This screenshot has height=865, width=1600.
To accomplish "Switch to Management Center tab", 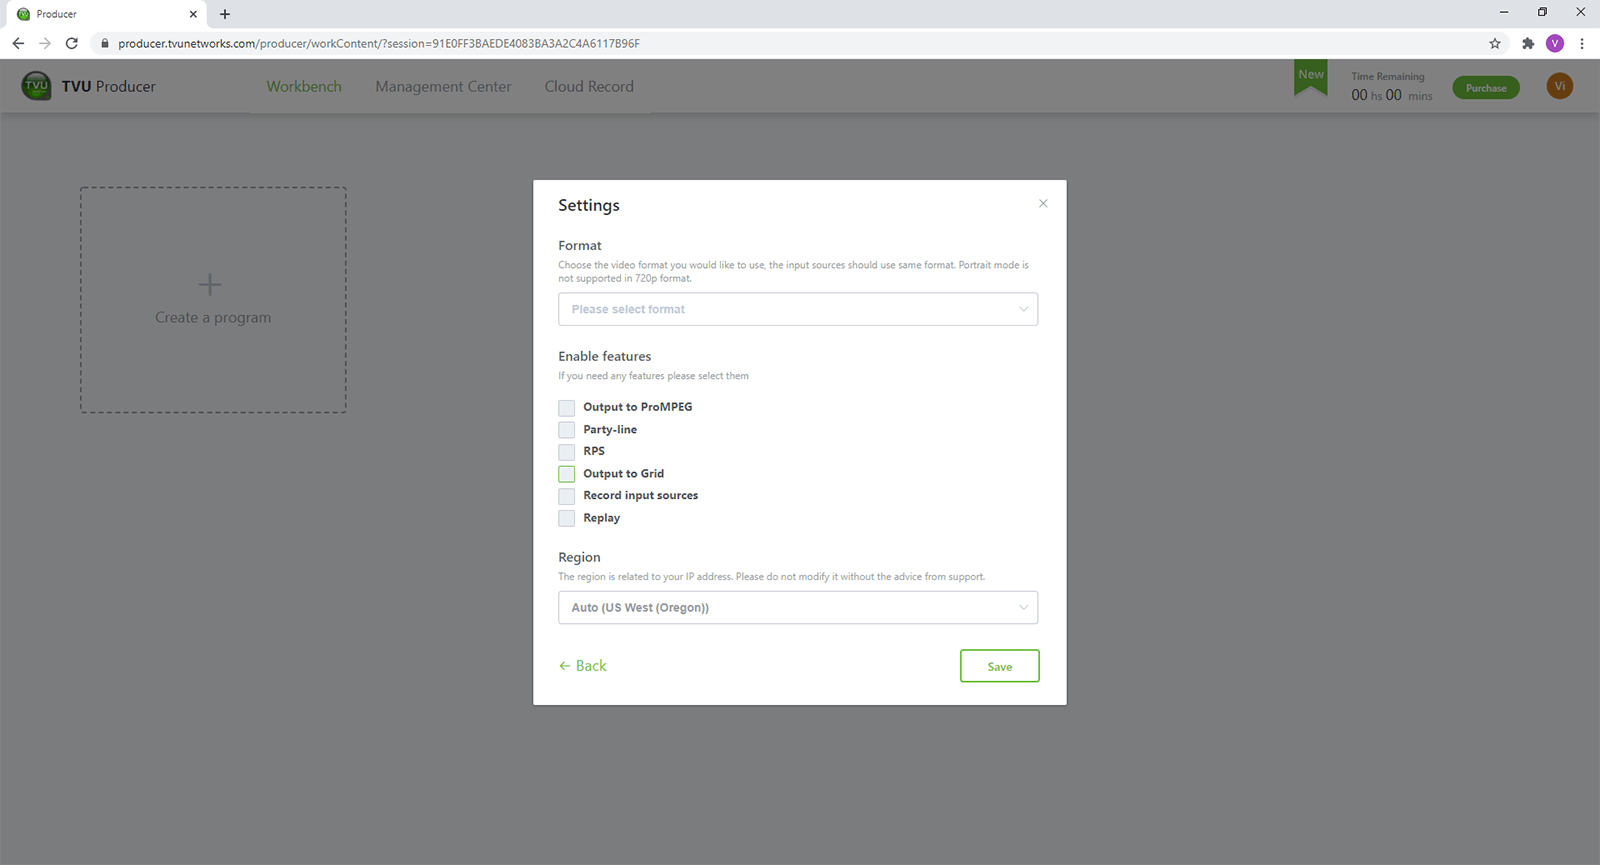I will coord(443,86).
